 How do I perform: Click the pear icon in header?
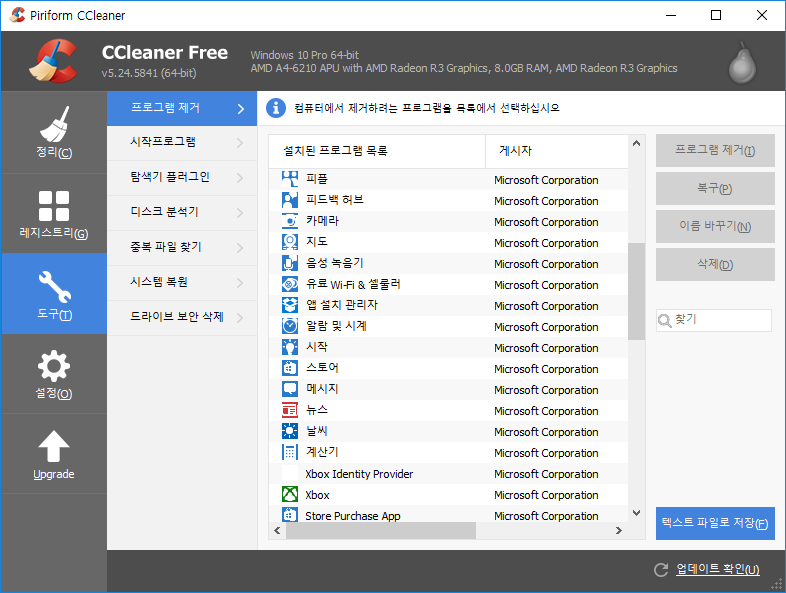(x=742, y=64)
